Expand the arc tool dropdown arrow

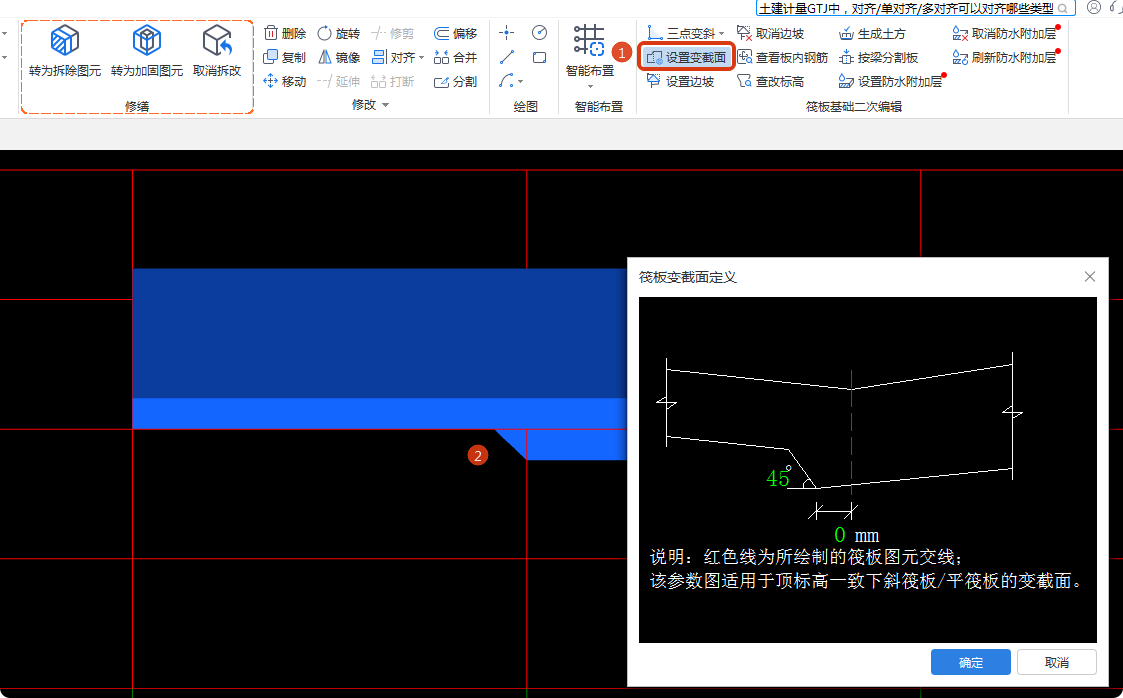(520, 82)
